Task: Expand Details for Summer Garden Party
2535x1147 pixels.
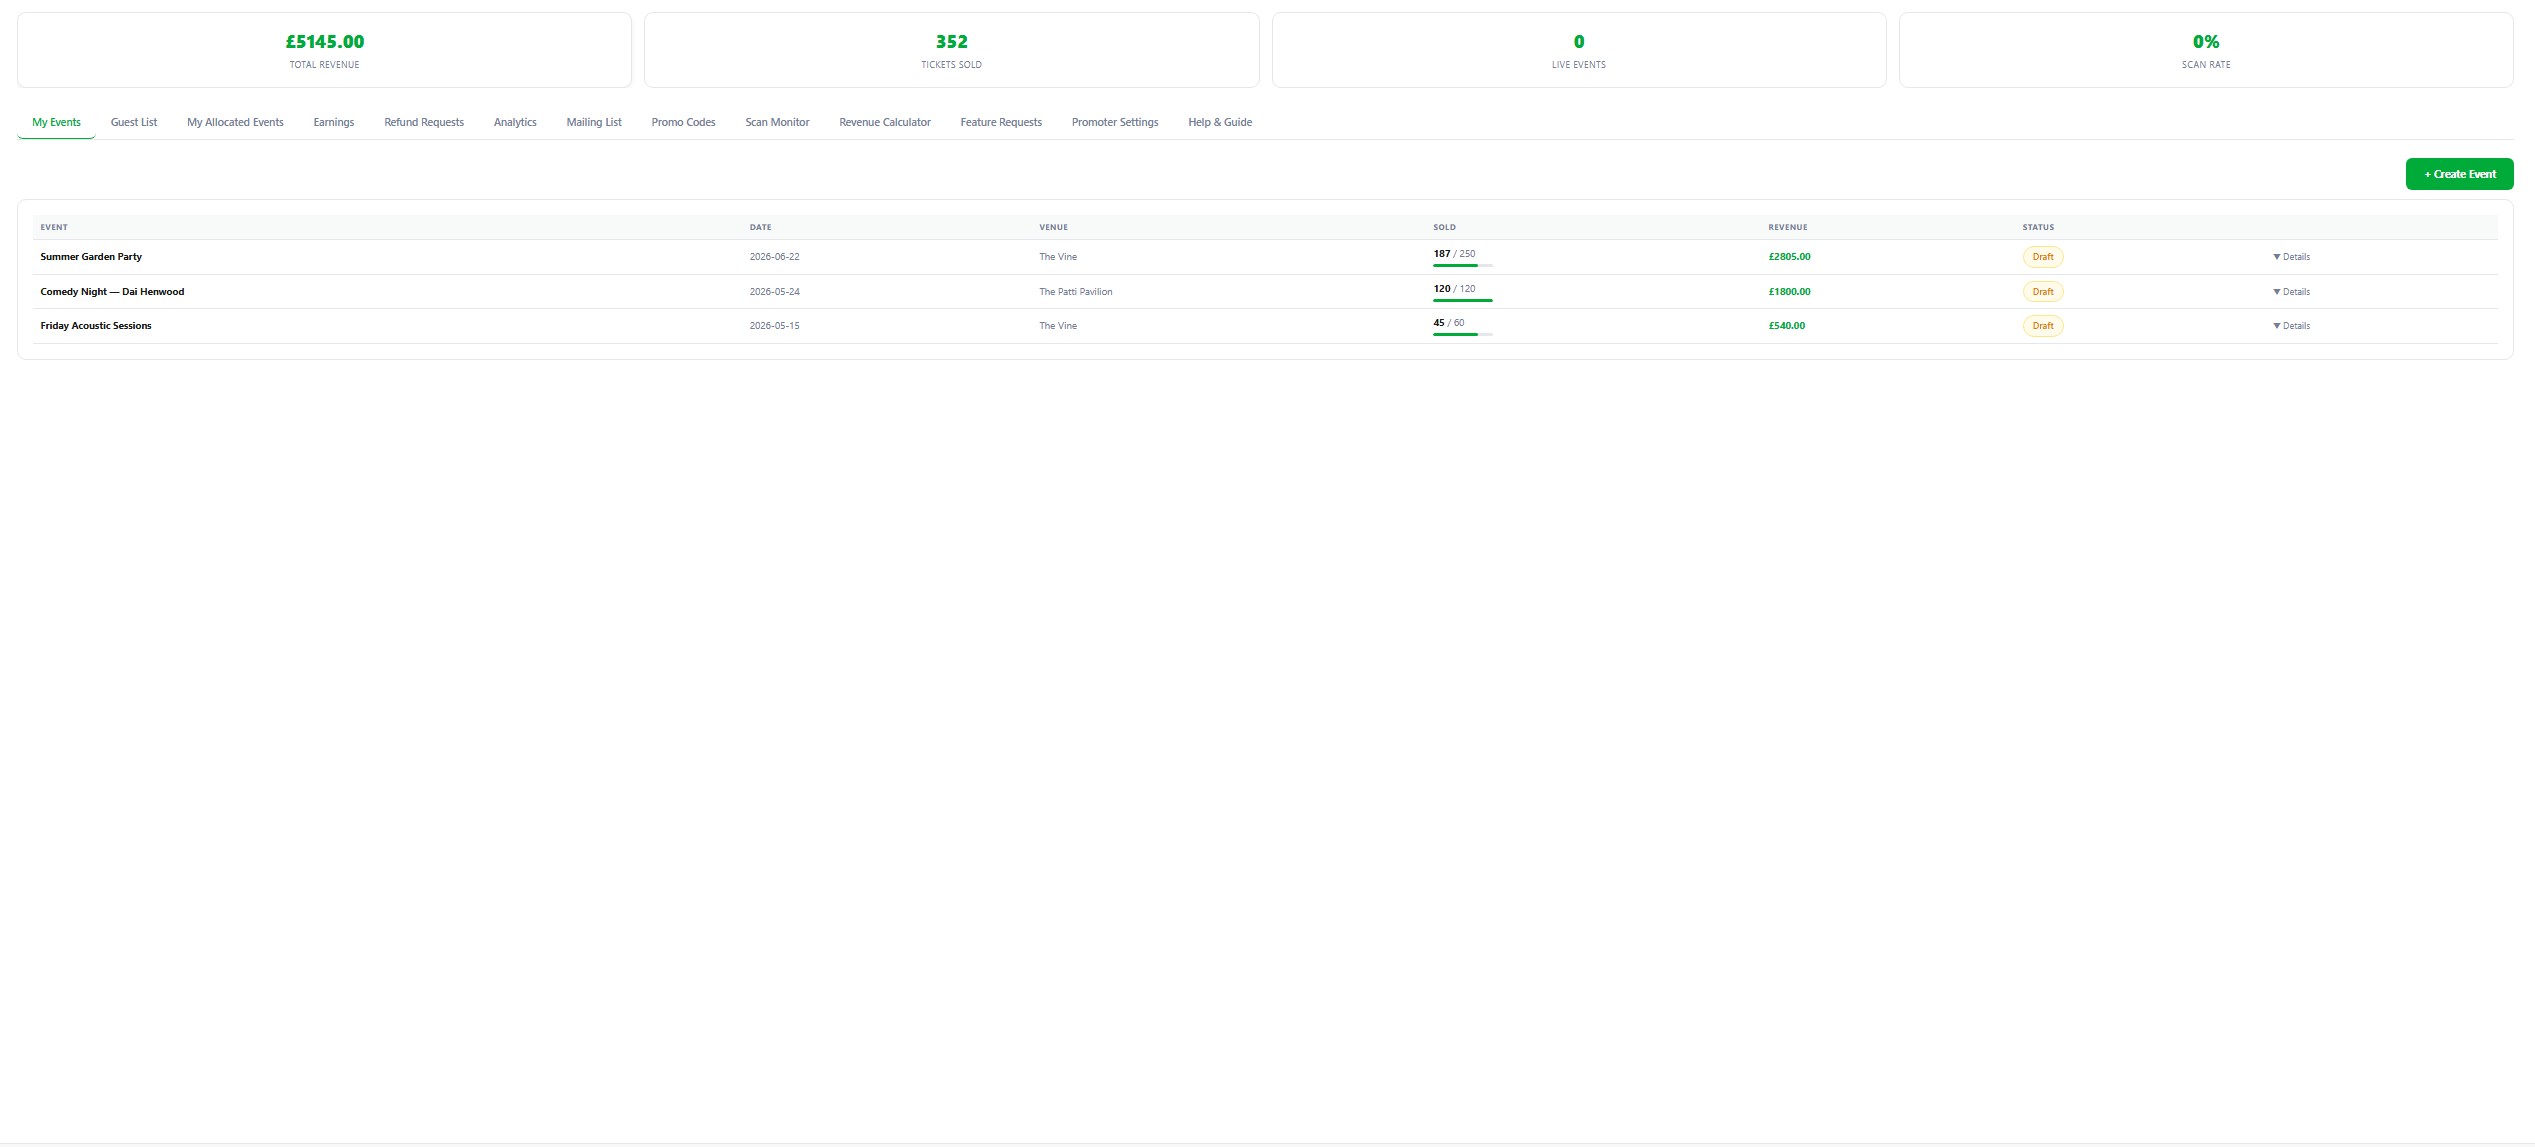Action: point(2291,256)
